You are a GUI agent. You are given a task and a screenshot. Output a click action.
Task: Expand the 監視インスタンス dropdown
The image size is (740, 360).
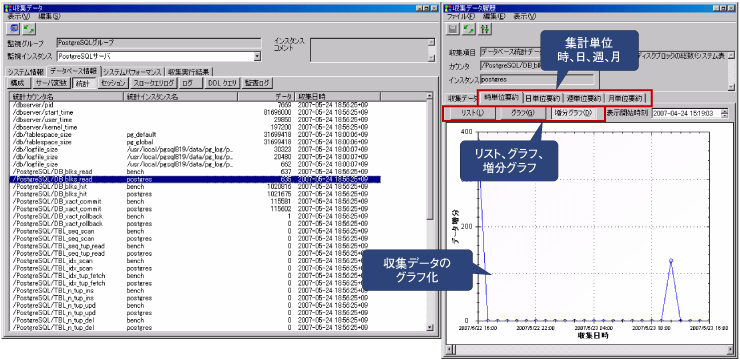[x=257, y=56]
